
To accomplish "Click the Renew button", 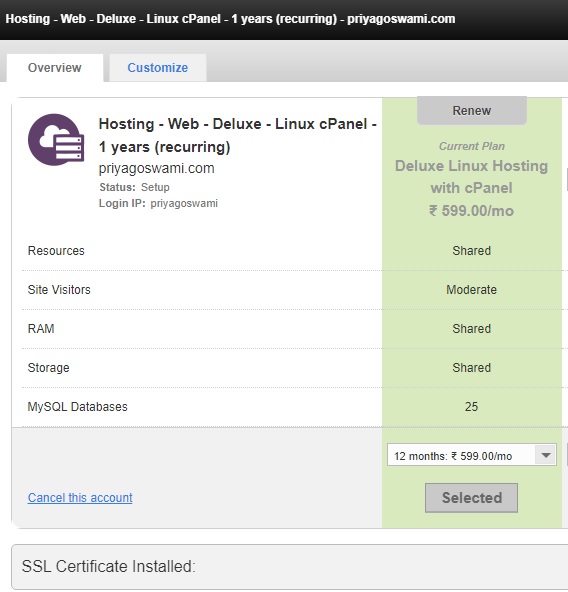I will pos(472,111).
